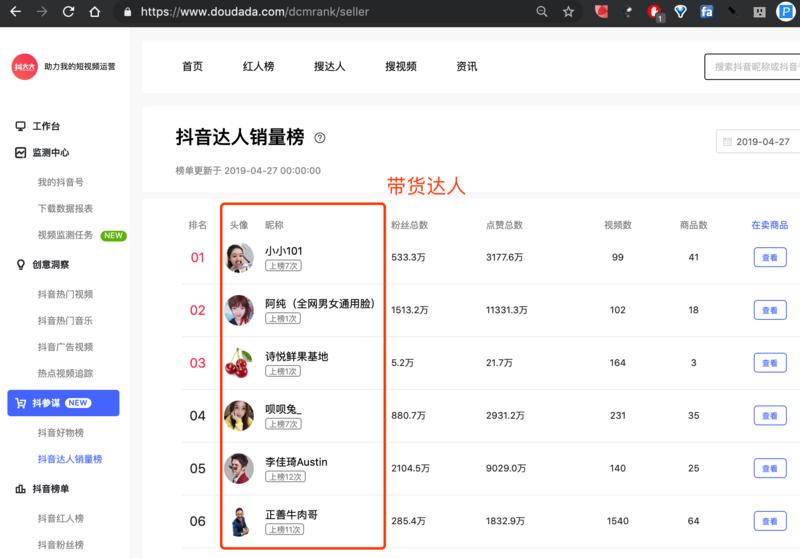Click the 点赞总数 column header

pos(504,225)
